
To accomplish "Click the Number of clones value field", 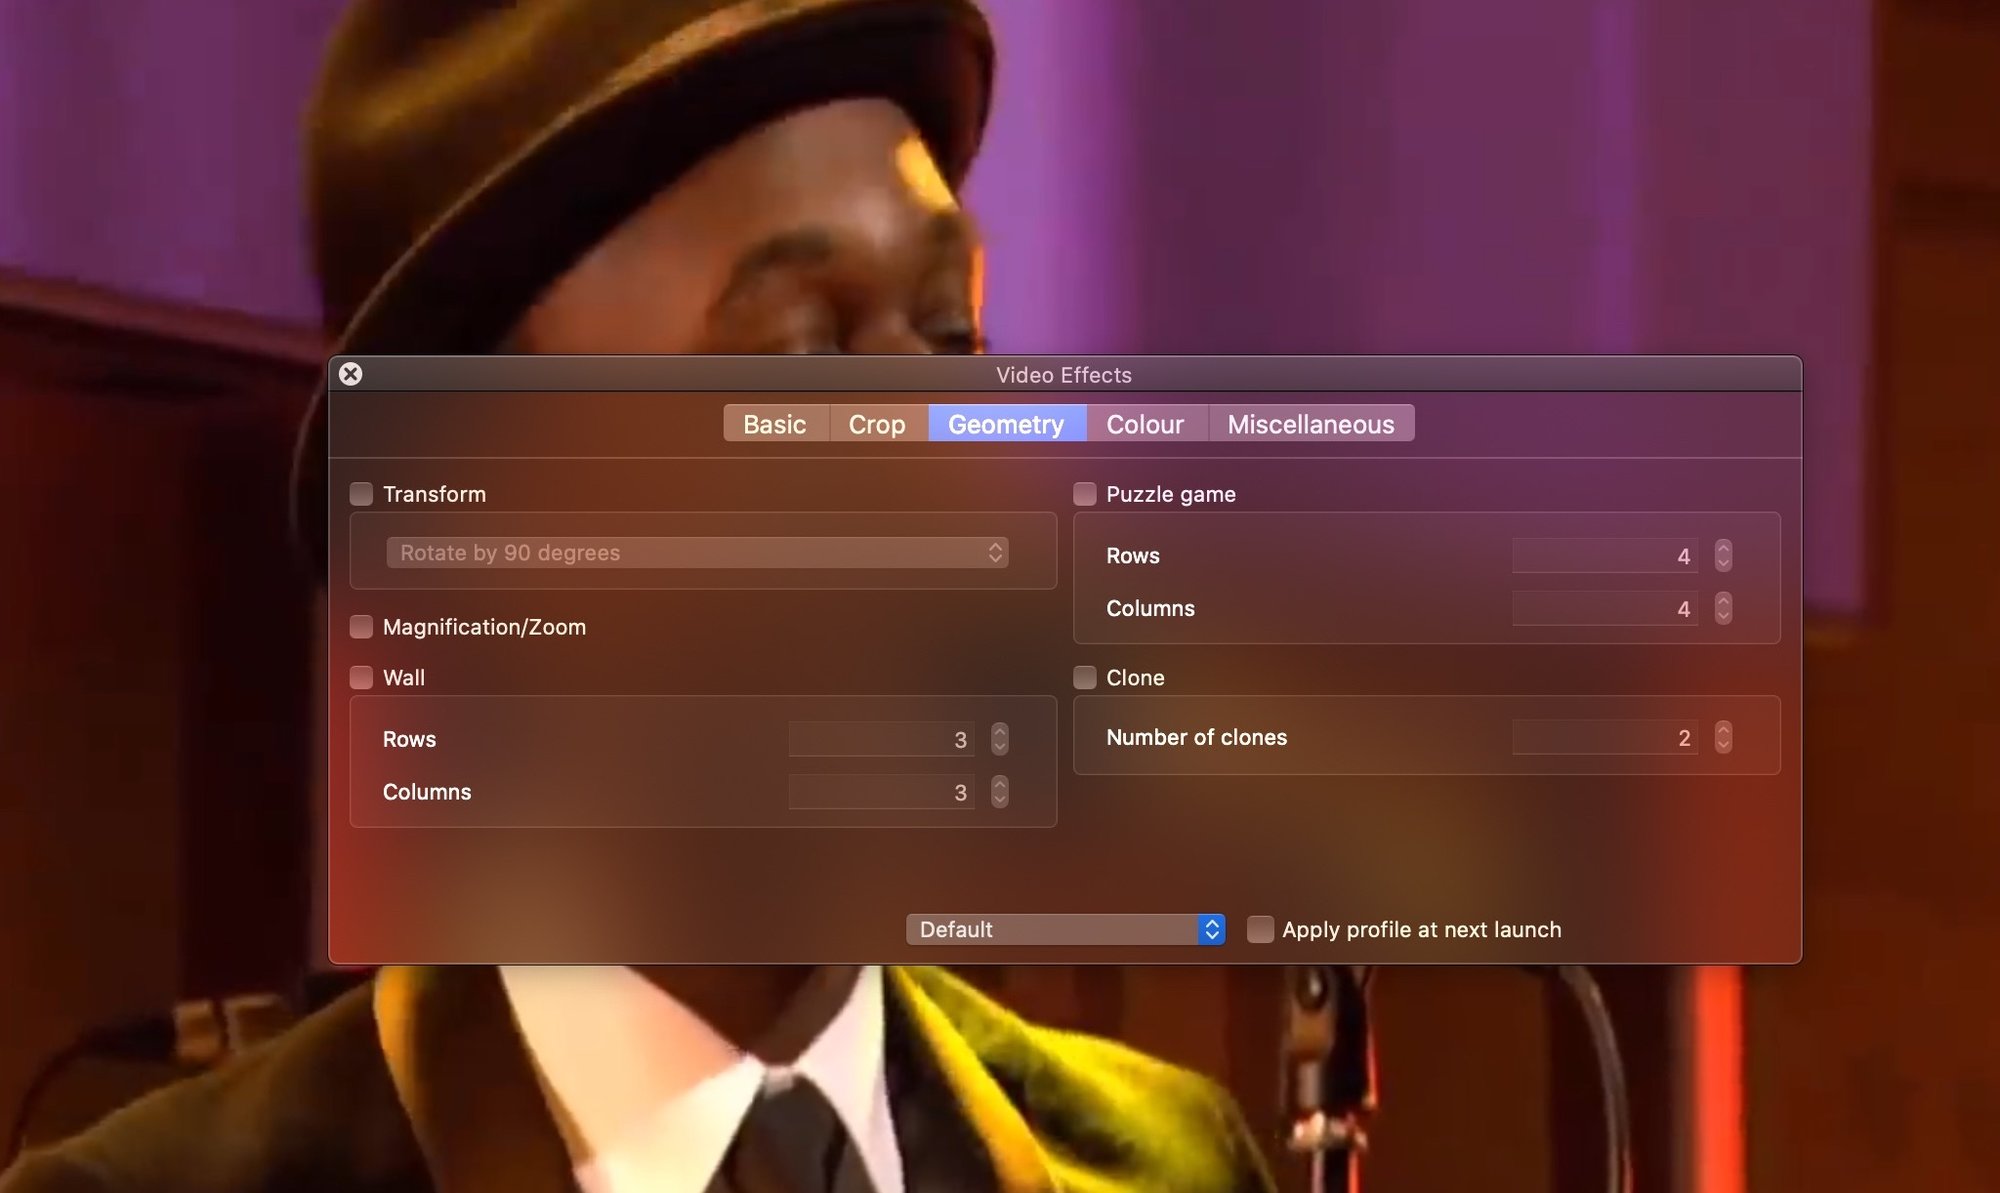I will point(1603,738).
